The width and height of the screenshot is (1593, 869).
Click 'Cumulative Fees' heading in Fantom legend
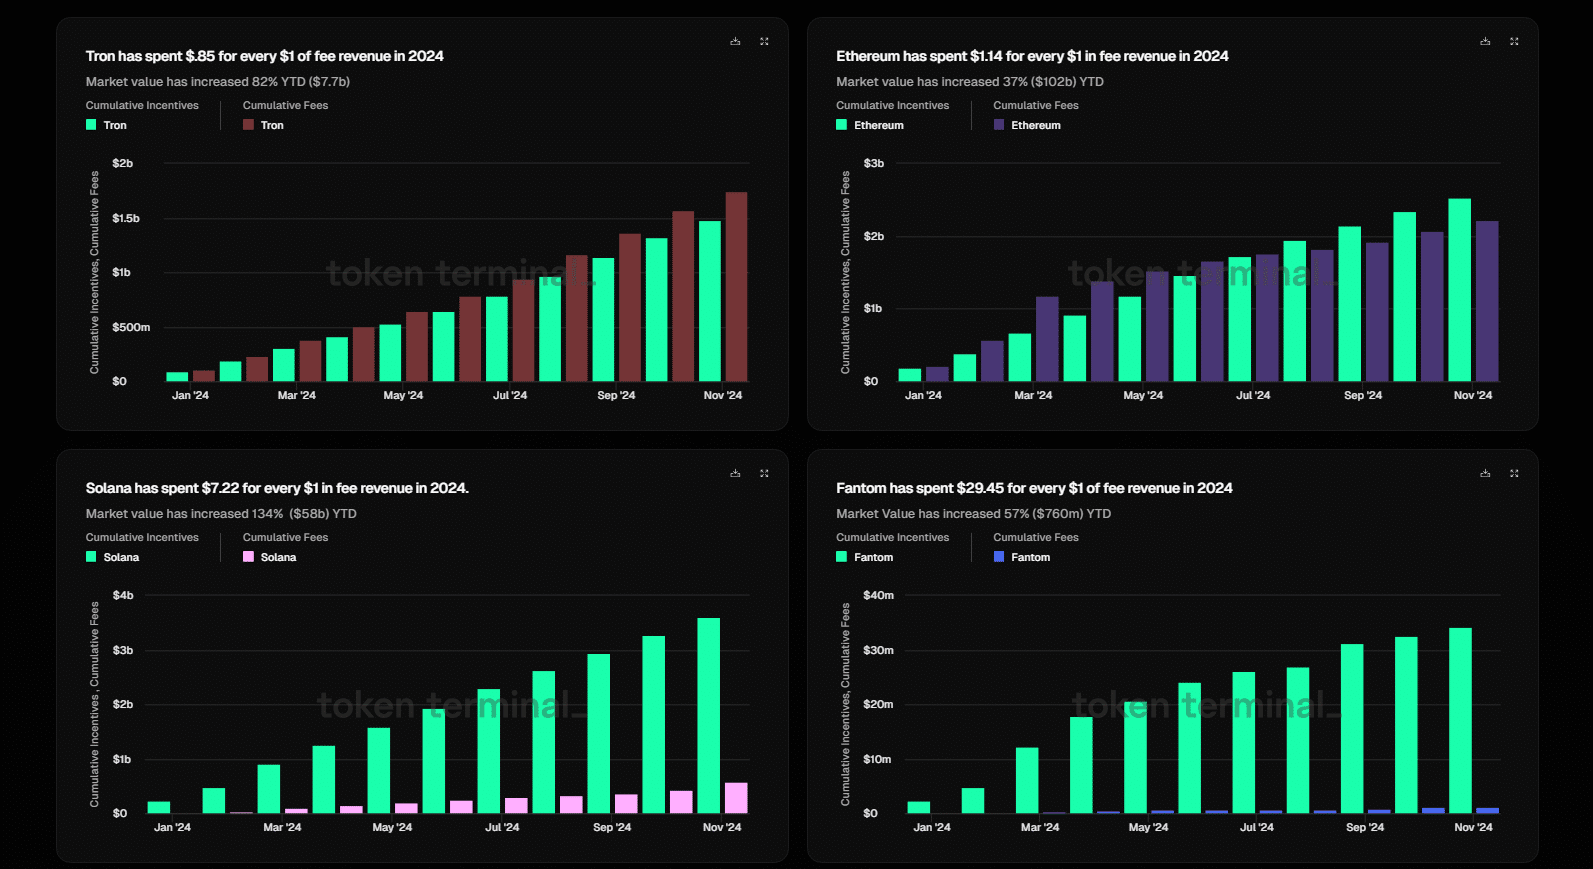(x=1036, y=537)
